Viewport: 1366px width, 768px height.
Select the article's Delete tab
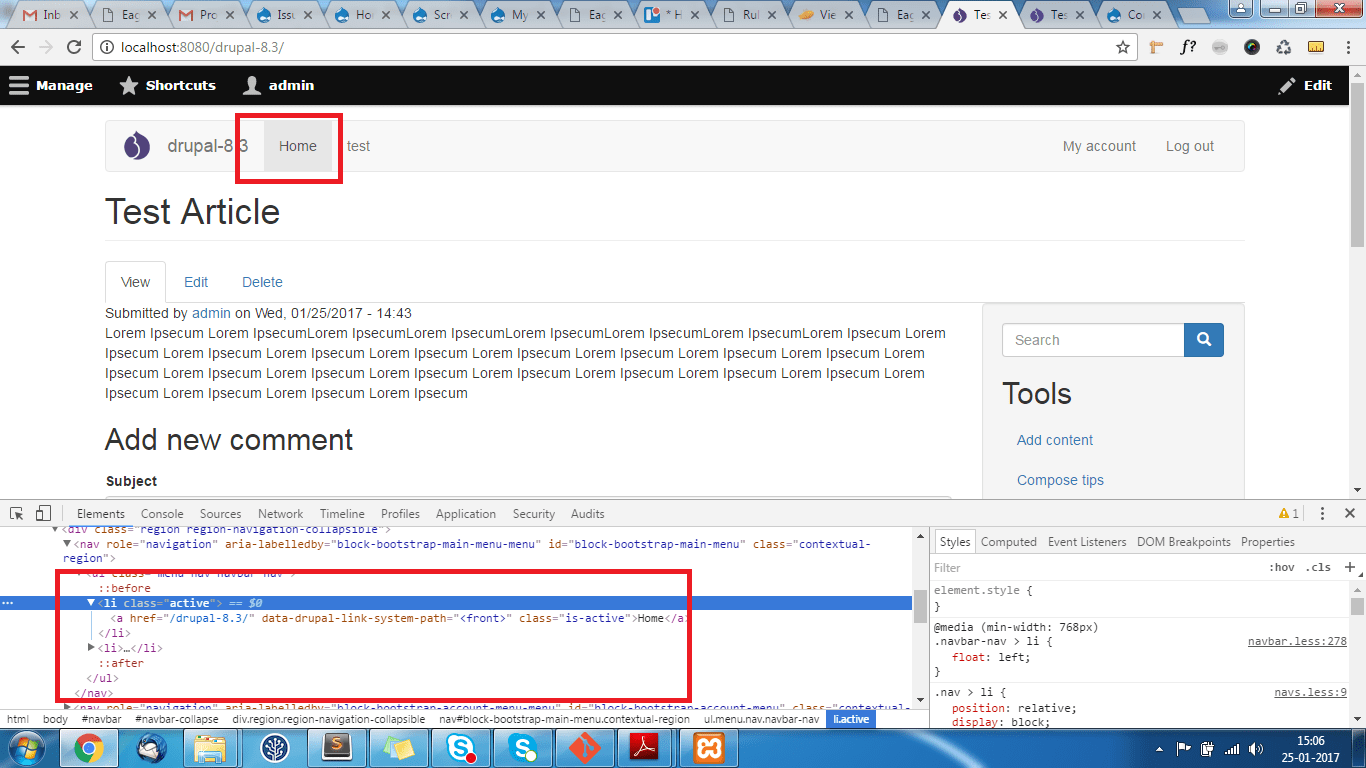coord(262,282)
